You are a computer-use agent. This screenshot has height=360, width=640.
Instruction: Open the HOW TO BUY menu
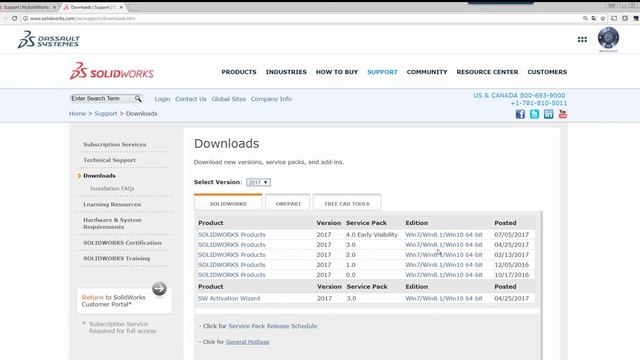[337, 72]
